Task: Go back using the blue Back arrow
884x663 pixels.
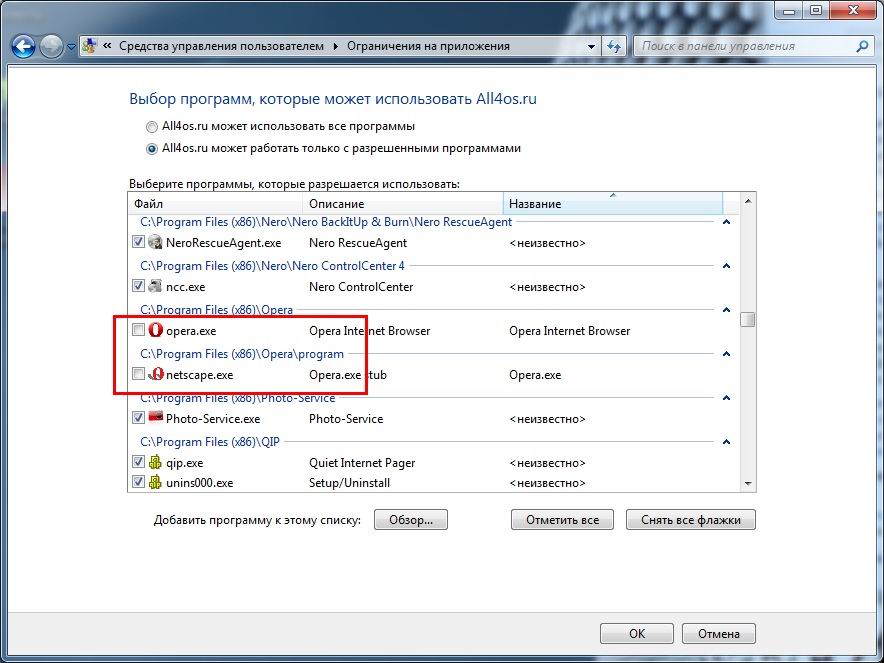Action: (x=23, y=47)
